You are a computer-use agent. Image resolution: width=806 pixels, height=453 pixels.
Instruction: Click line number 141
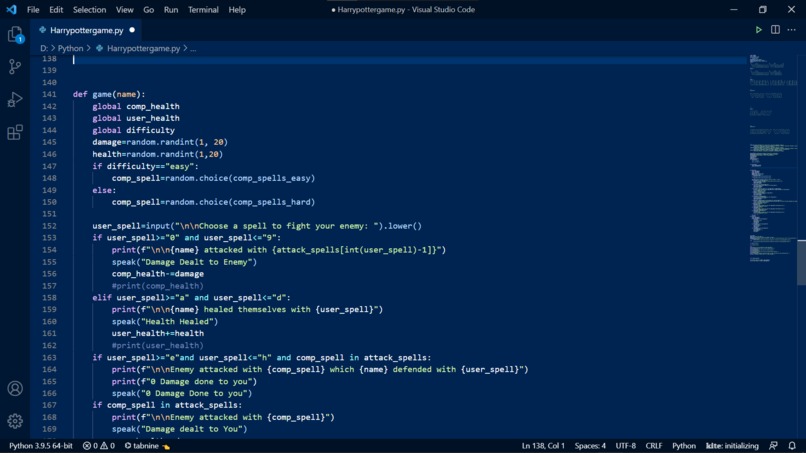coord(49,94)
